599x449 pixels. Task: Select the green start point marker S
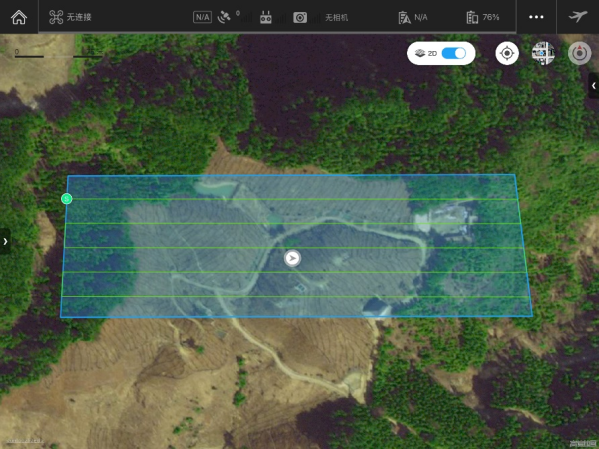coord(67,199)
